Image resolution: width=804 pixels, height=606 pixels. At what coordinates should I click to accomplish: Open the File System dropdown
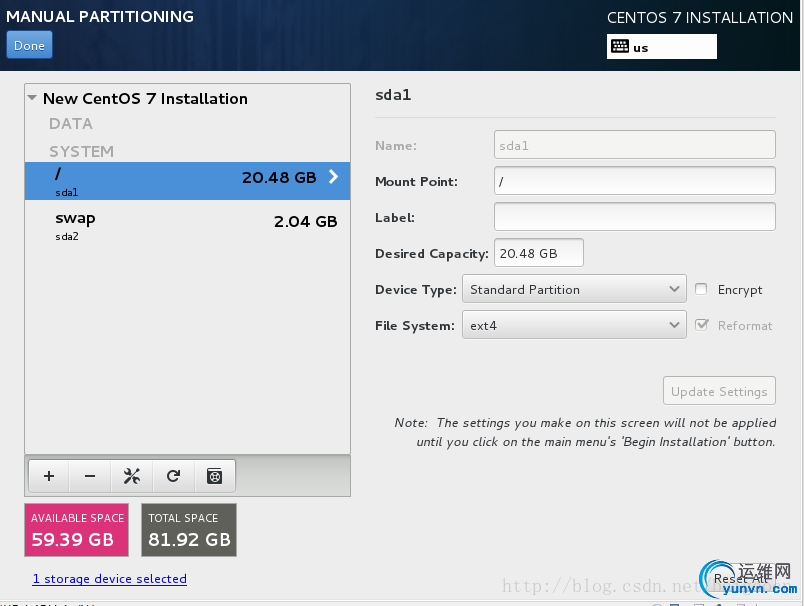pos(574,325)
